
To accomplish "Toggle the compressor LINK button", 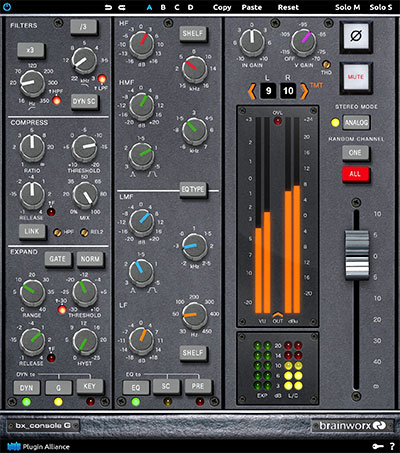I will pos(32,231).
